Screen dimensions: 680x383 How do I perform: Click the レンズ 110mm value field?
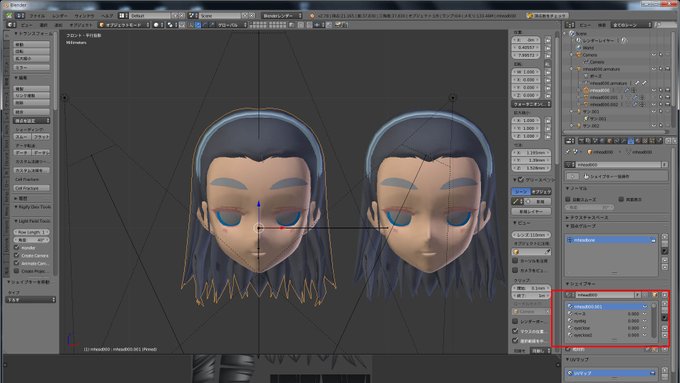coord(531,235)
